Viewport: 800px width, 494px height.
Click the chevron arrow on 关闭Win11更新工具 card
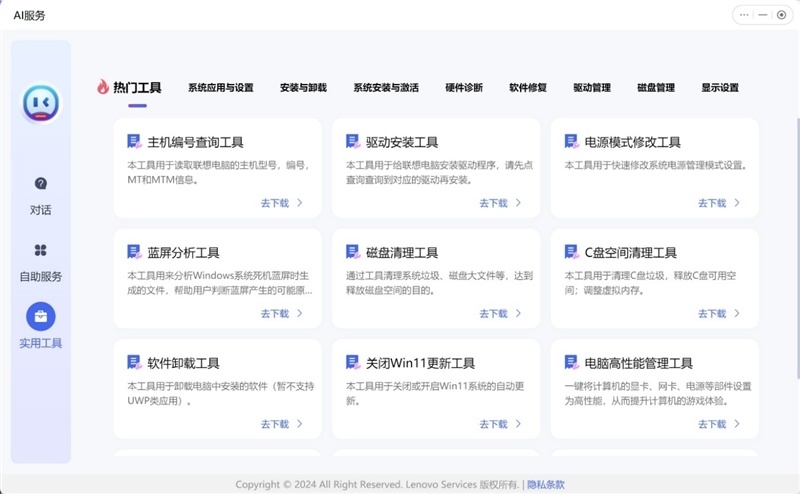[518, 424]
